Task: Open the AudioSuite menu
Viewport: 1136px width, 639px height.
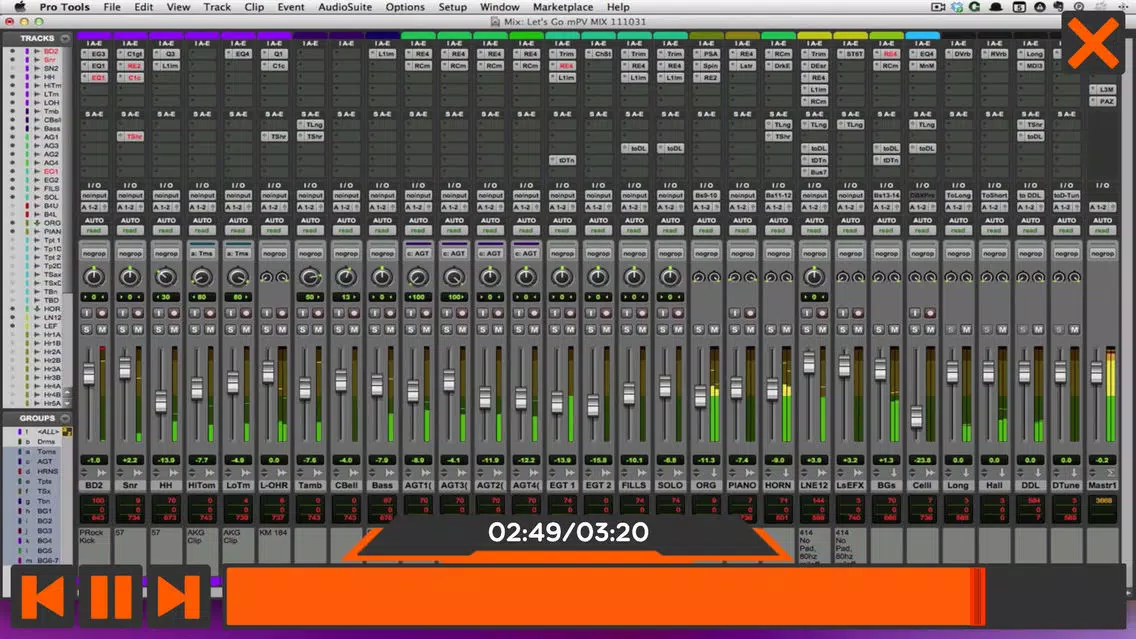Action: tap(344, 7)
